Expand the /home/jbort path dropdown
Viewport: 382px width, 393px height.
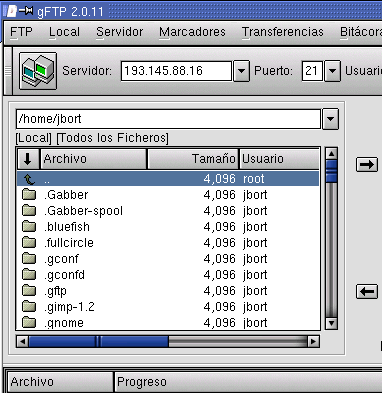point(330,119)
